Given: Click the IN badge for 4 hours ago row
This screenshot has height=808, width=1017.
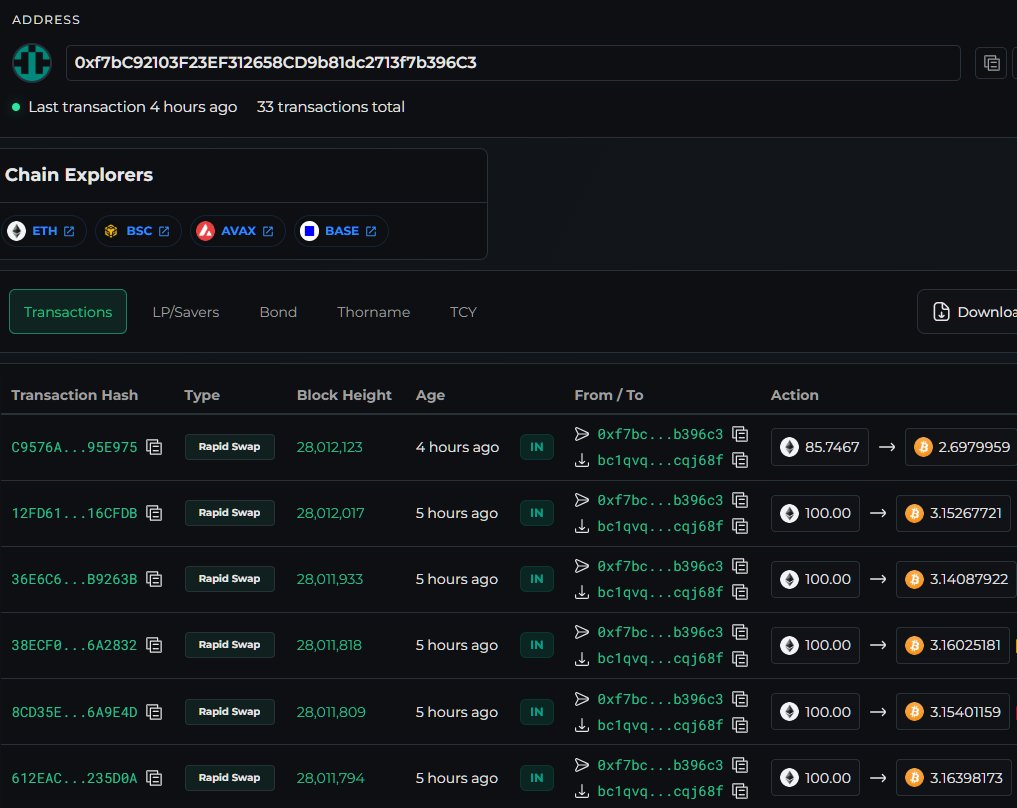Looking at the screenshot, I should click(536, 447).
